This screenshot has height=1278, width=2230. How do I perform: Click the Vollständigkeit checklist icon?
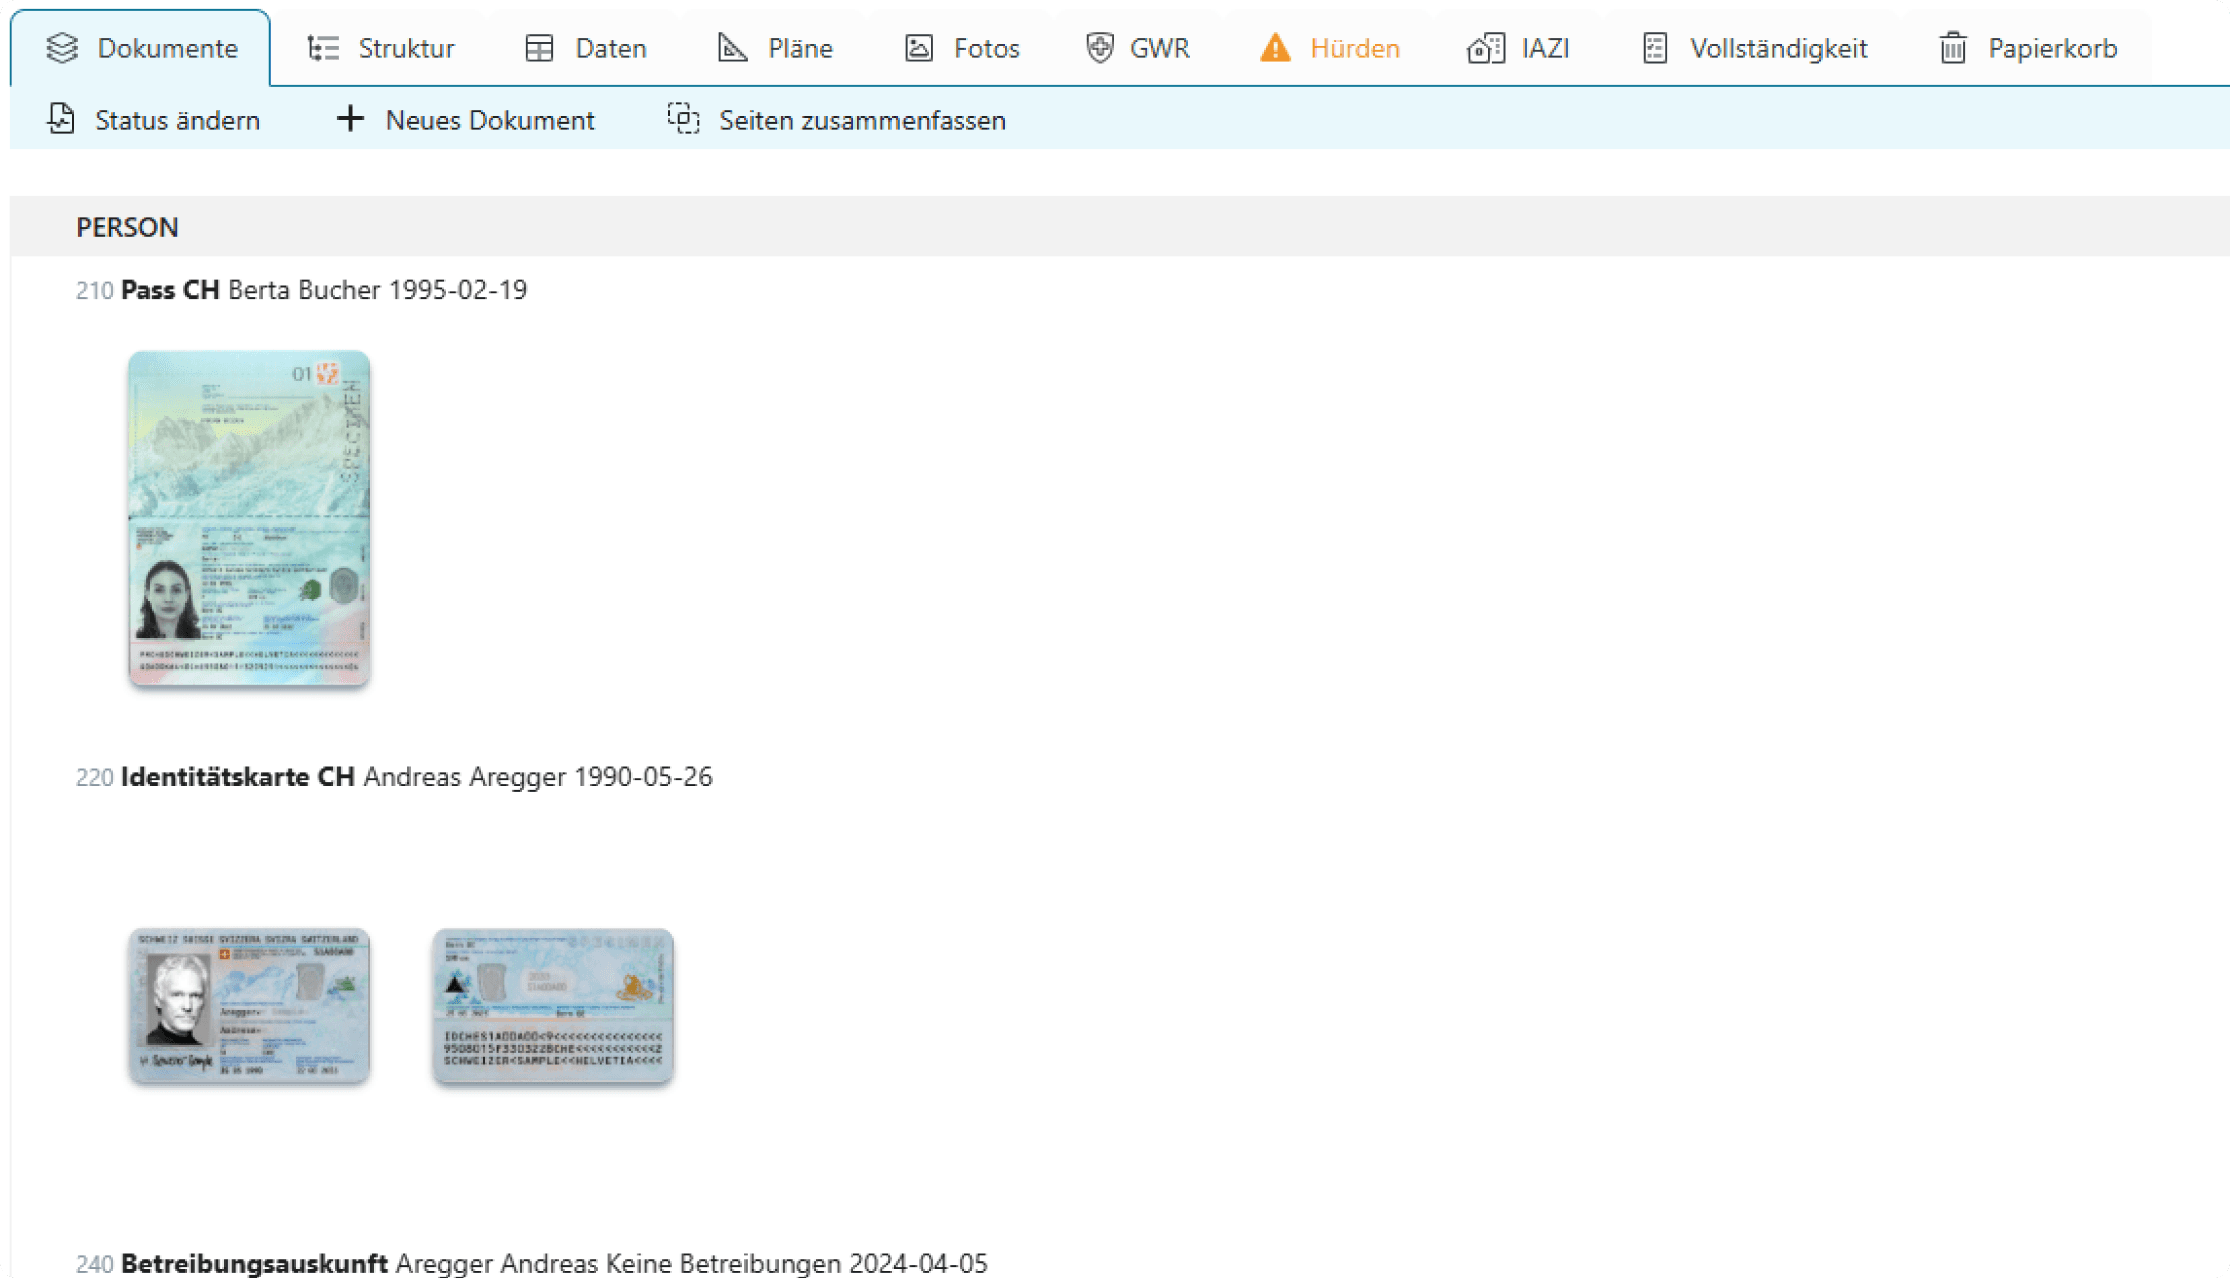(1655, 48)
